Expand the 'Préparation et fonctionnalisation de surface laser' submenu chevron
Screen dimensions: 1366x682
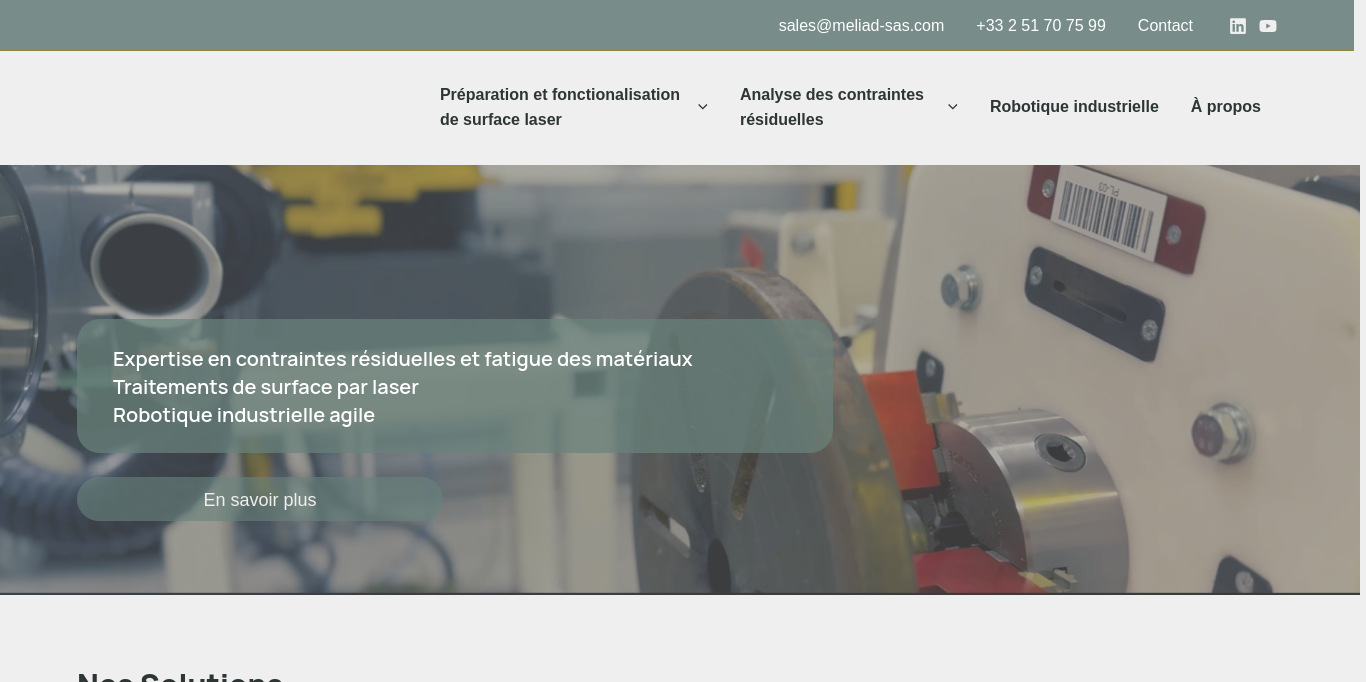click(x=703, y=107)
